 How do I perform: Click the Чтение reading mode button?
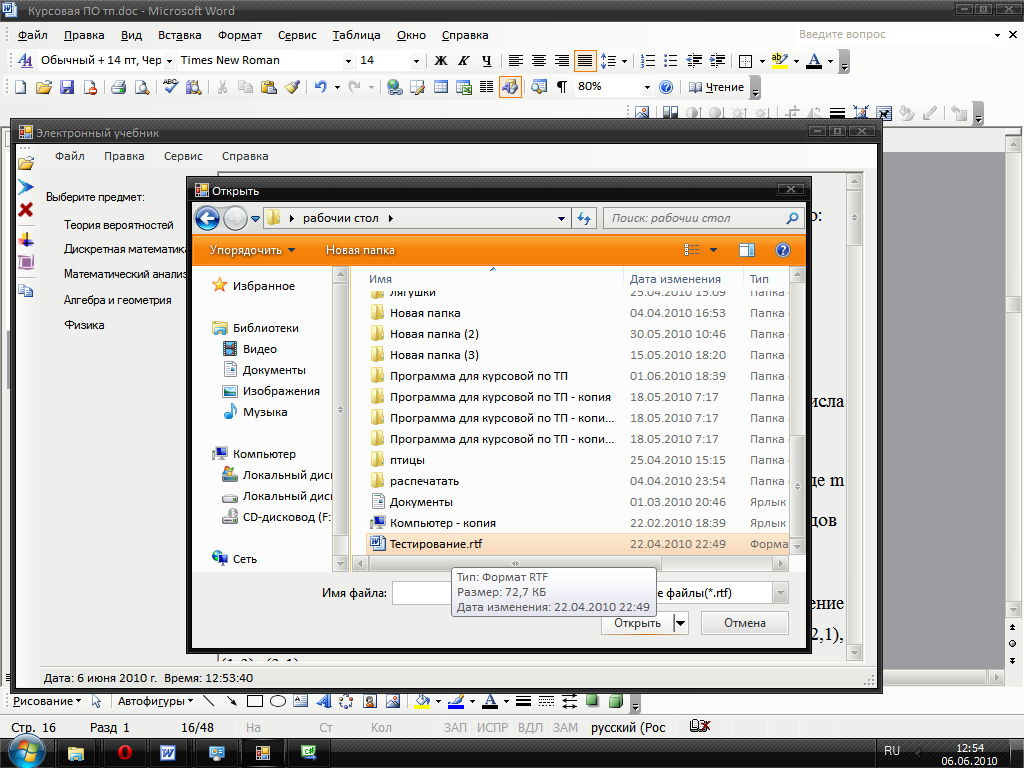tap(716, 87)
